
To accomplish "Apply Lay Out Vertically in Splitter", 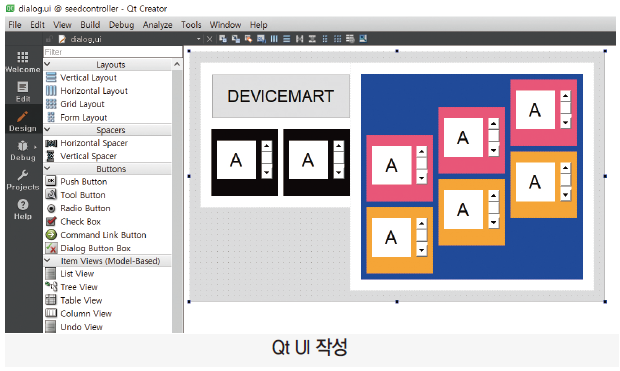I will [x=312, y=38].
